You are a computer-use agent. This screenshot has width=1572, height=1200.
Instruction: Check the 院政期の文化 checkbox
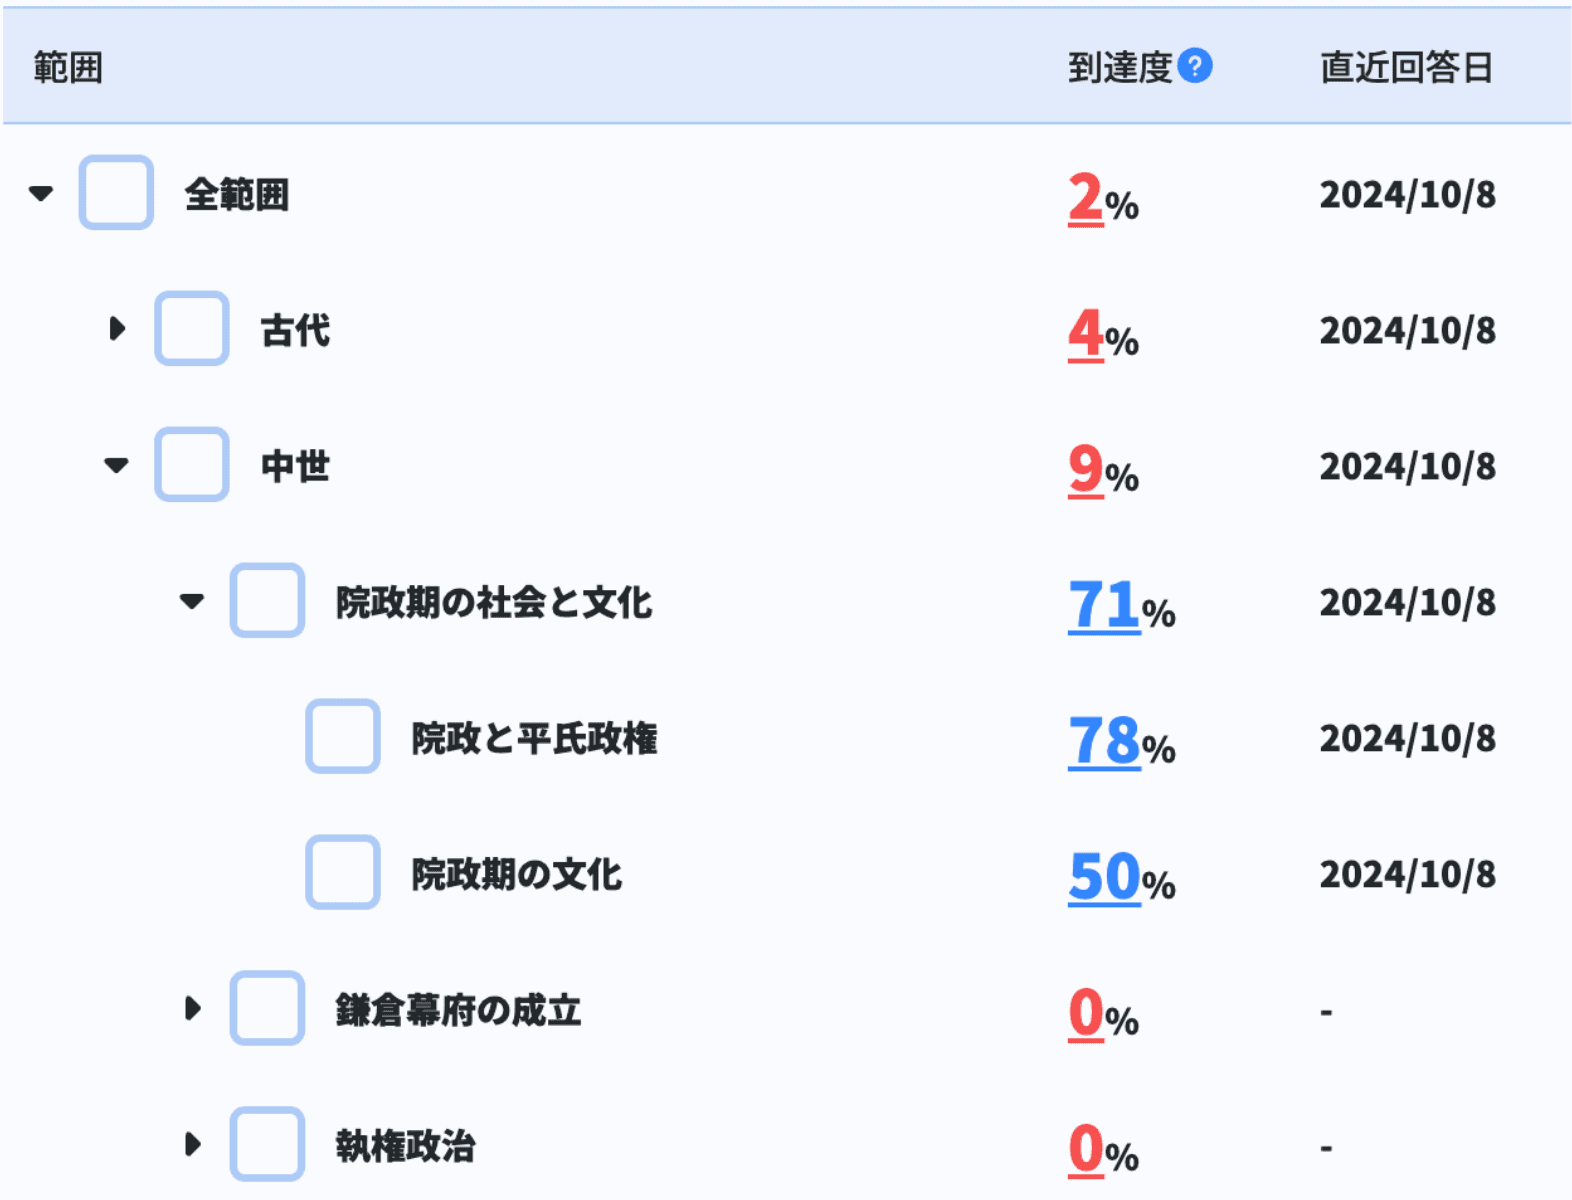342,874
